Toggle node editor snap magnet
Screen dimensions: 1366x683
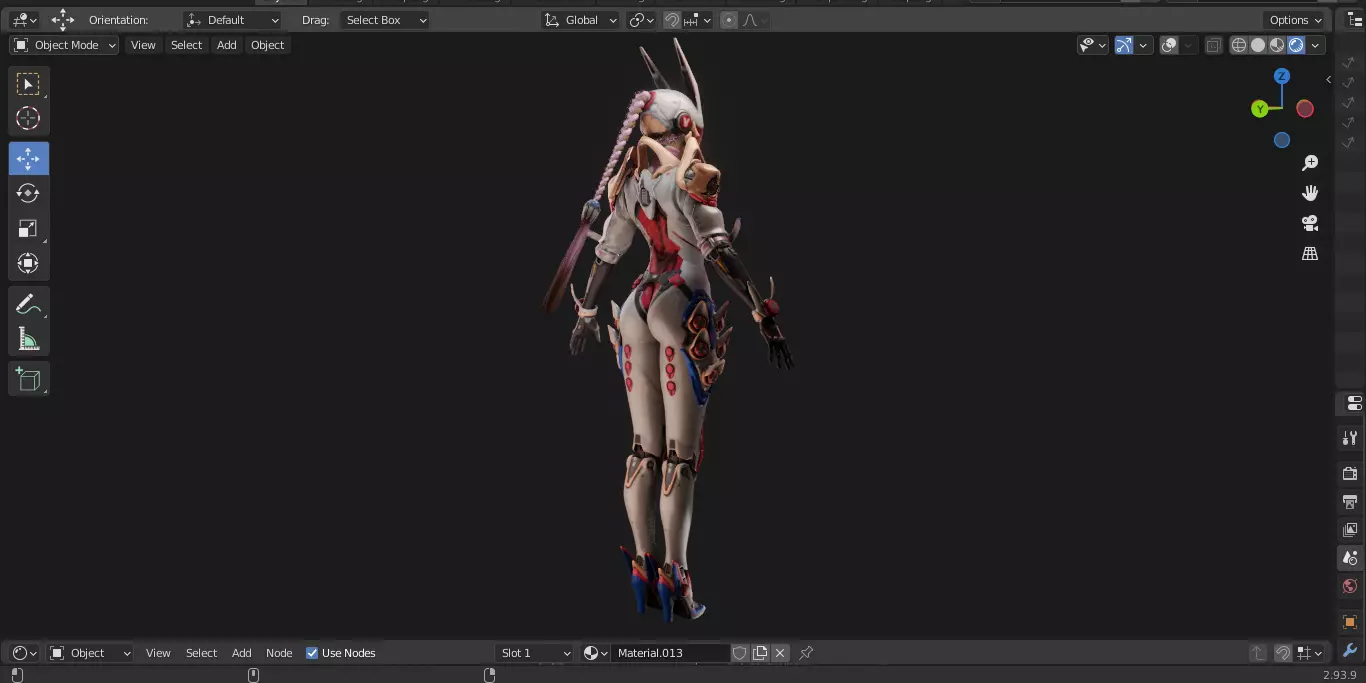(1283, 653)
